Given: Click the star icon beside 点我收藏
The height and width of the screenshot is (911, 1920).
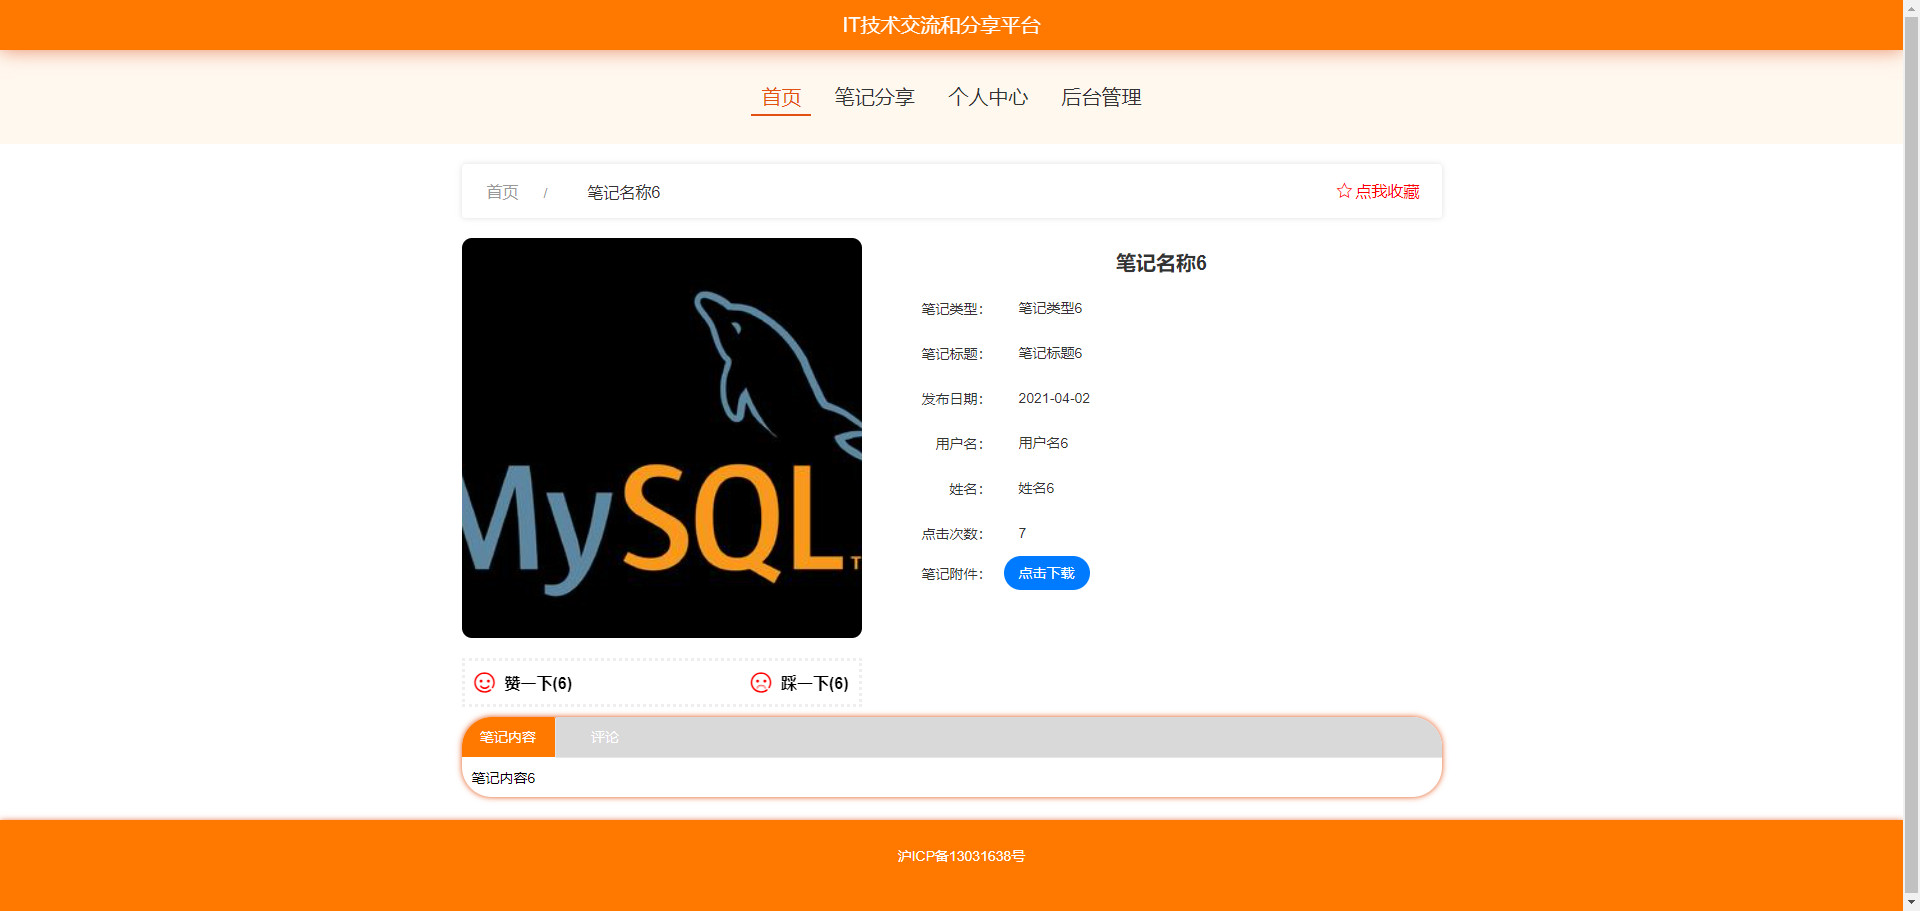Looking at the screenshot, I should [1344, 191].
